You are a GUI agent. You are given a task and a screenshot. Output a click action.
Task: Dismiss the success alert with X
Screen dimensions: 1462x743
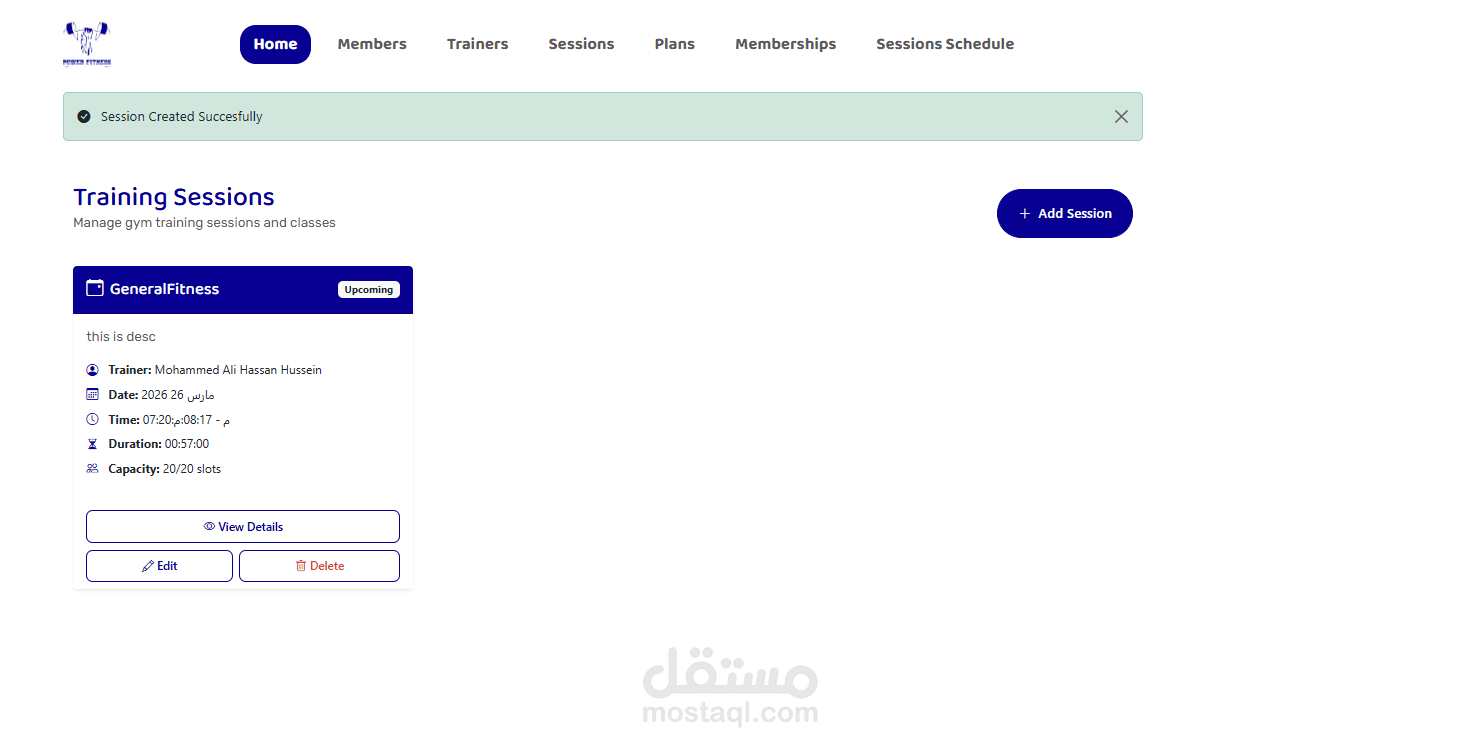point(1121,117)
